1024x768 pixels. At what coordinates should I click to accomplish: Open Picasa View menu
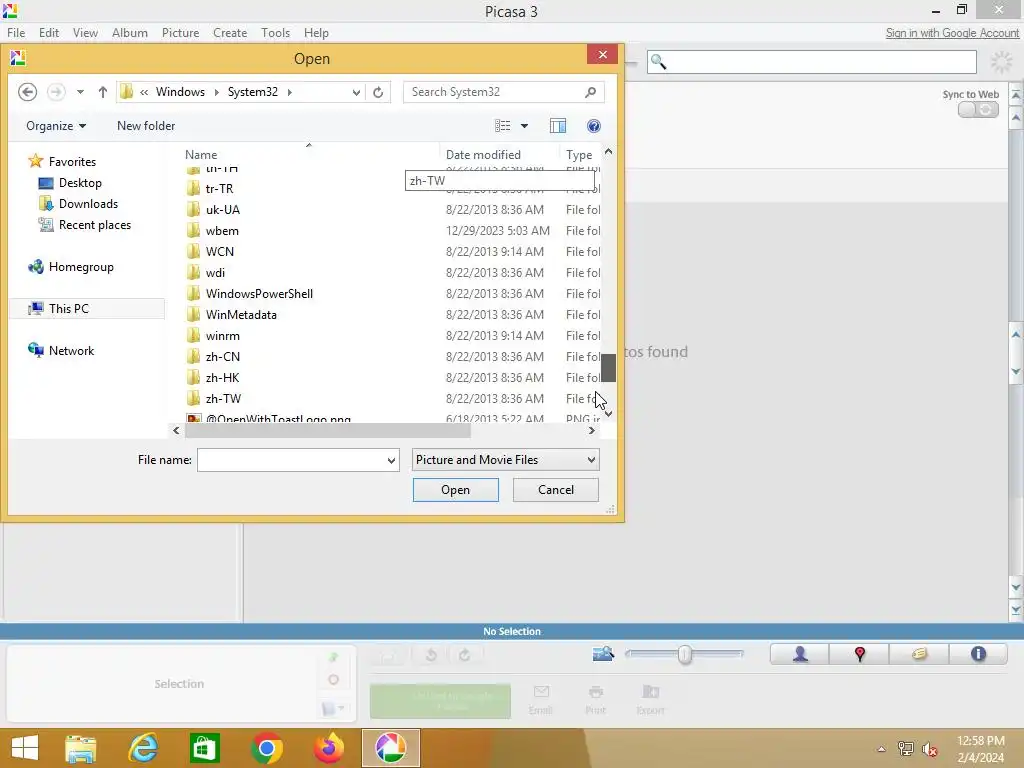click(85, 33)
